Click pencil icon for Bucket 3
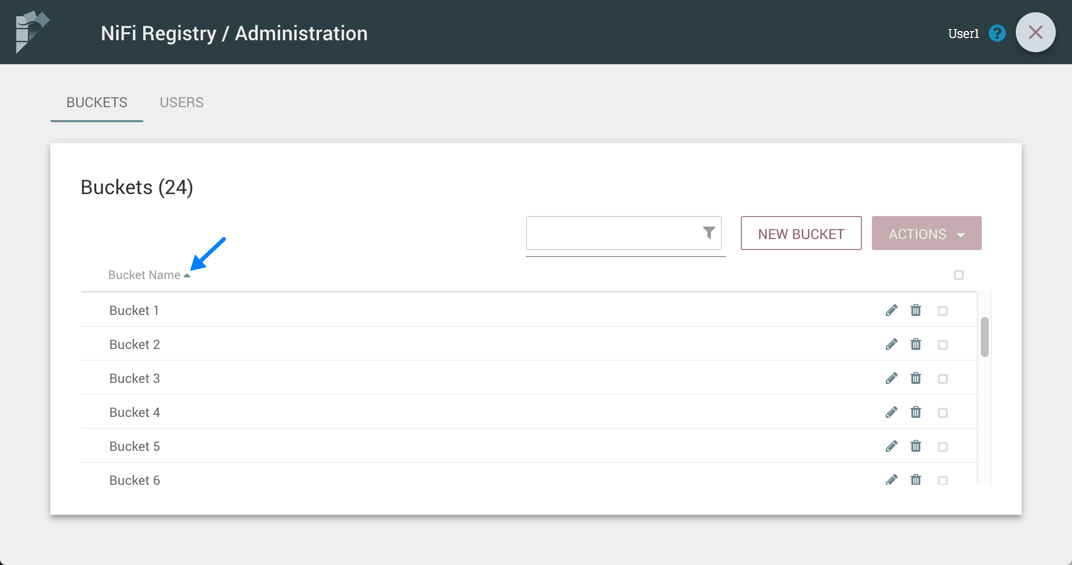 pyautogui.click(x=891, y=379)
